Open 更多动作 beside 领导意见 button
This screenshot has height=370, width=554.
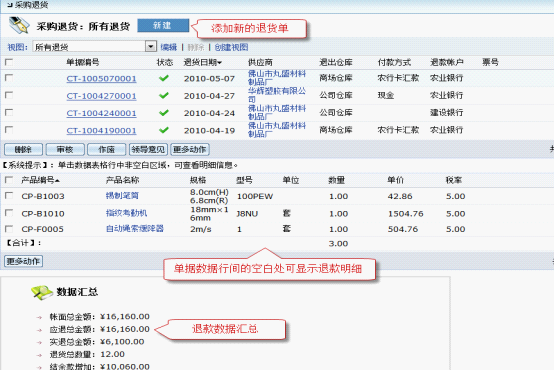[x=190, y=149]
